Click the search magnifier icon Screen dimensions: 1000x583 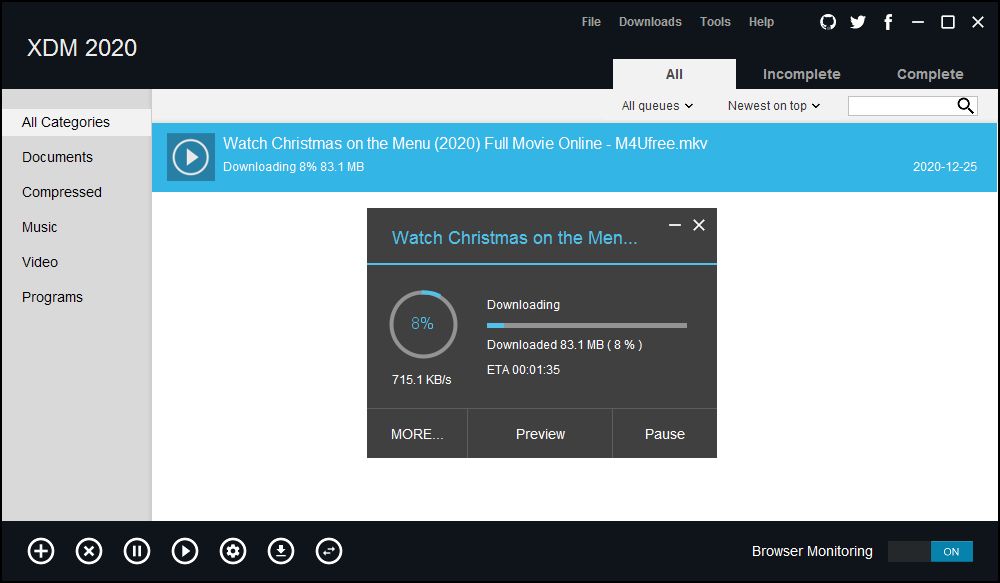pyautogui.click(x=966, y=106)
